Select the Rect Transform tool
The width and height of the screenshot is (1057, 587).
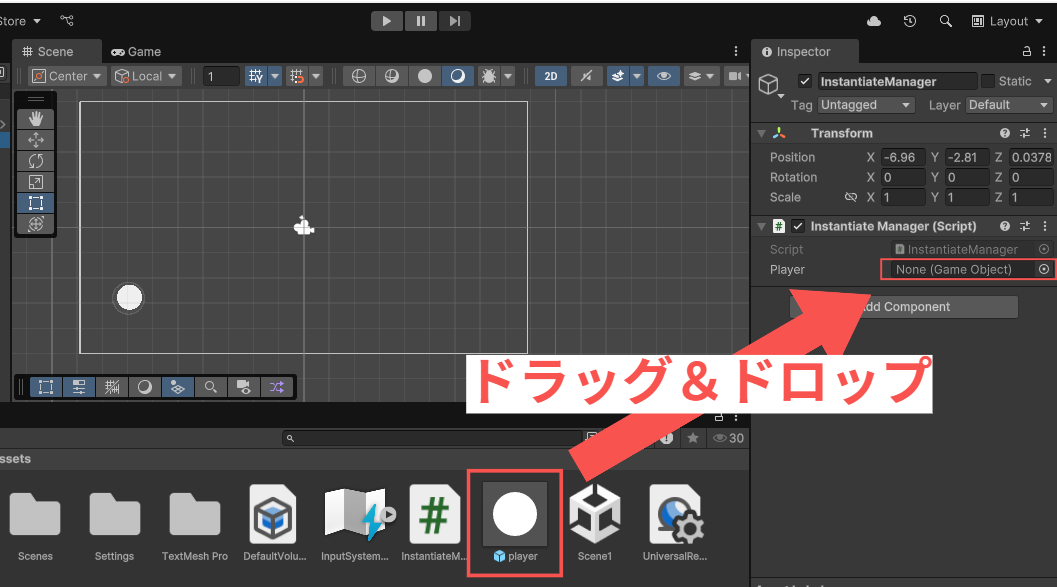pyautogui.click(x=37, y=202)
